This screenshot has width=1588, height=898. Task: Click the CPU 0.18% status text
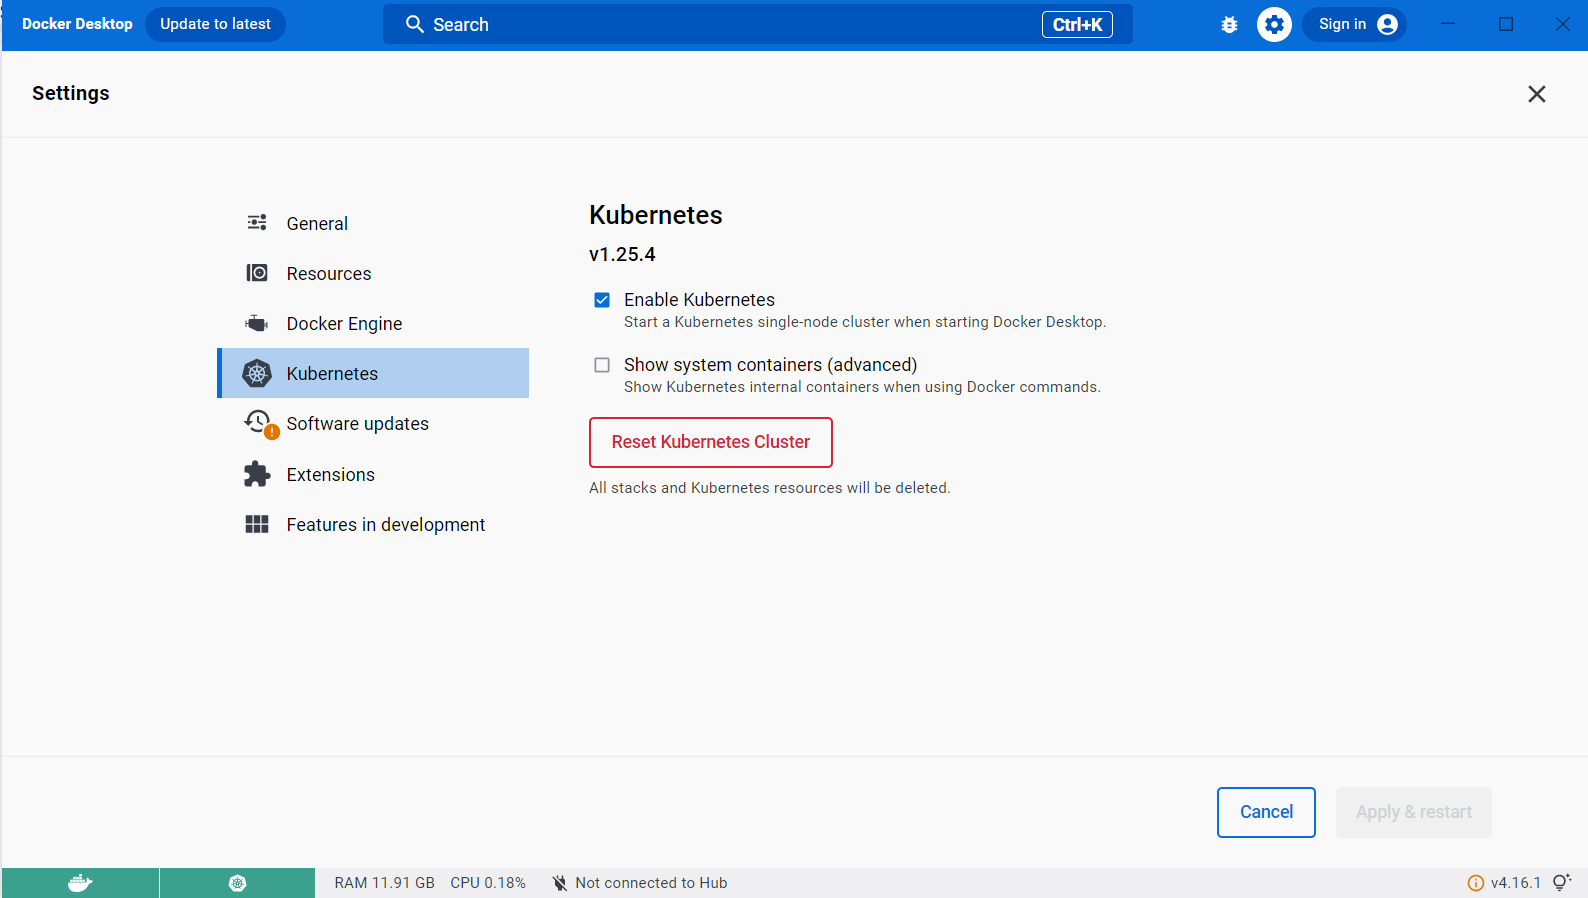point(488,883)
